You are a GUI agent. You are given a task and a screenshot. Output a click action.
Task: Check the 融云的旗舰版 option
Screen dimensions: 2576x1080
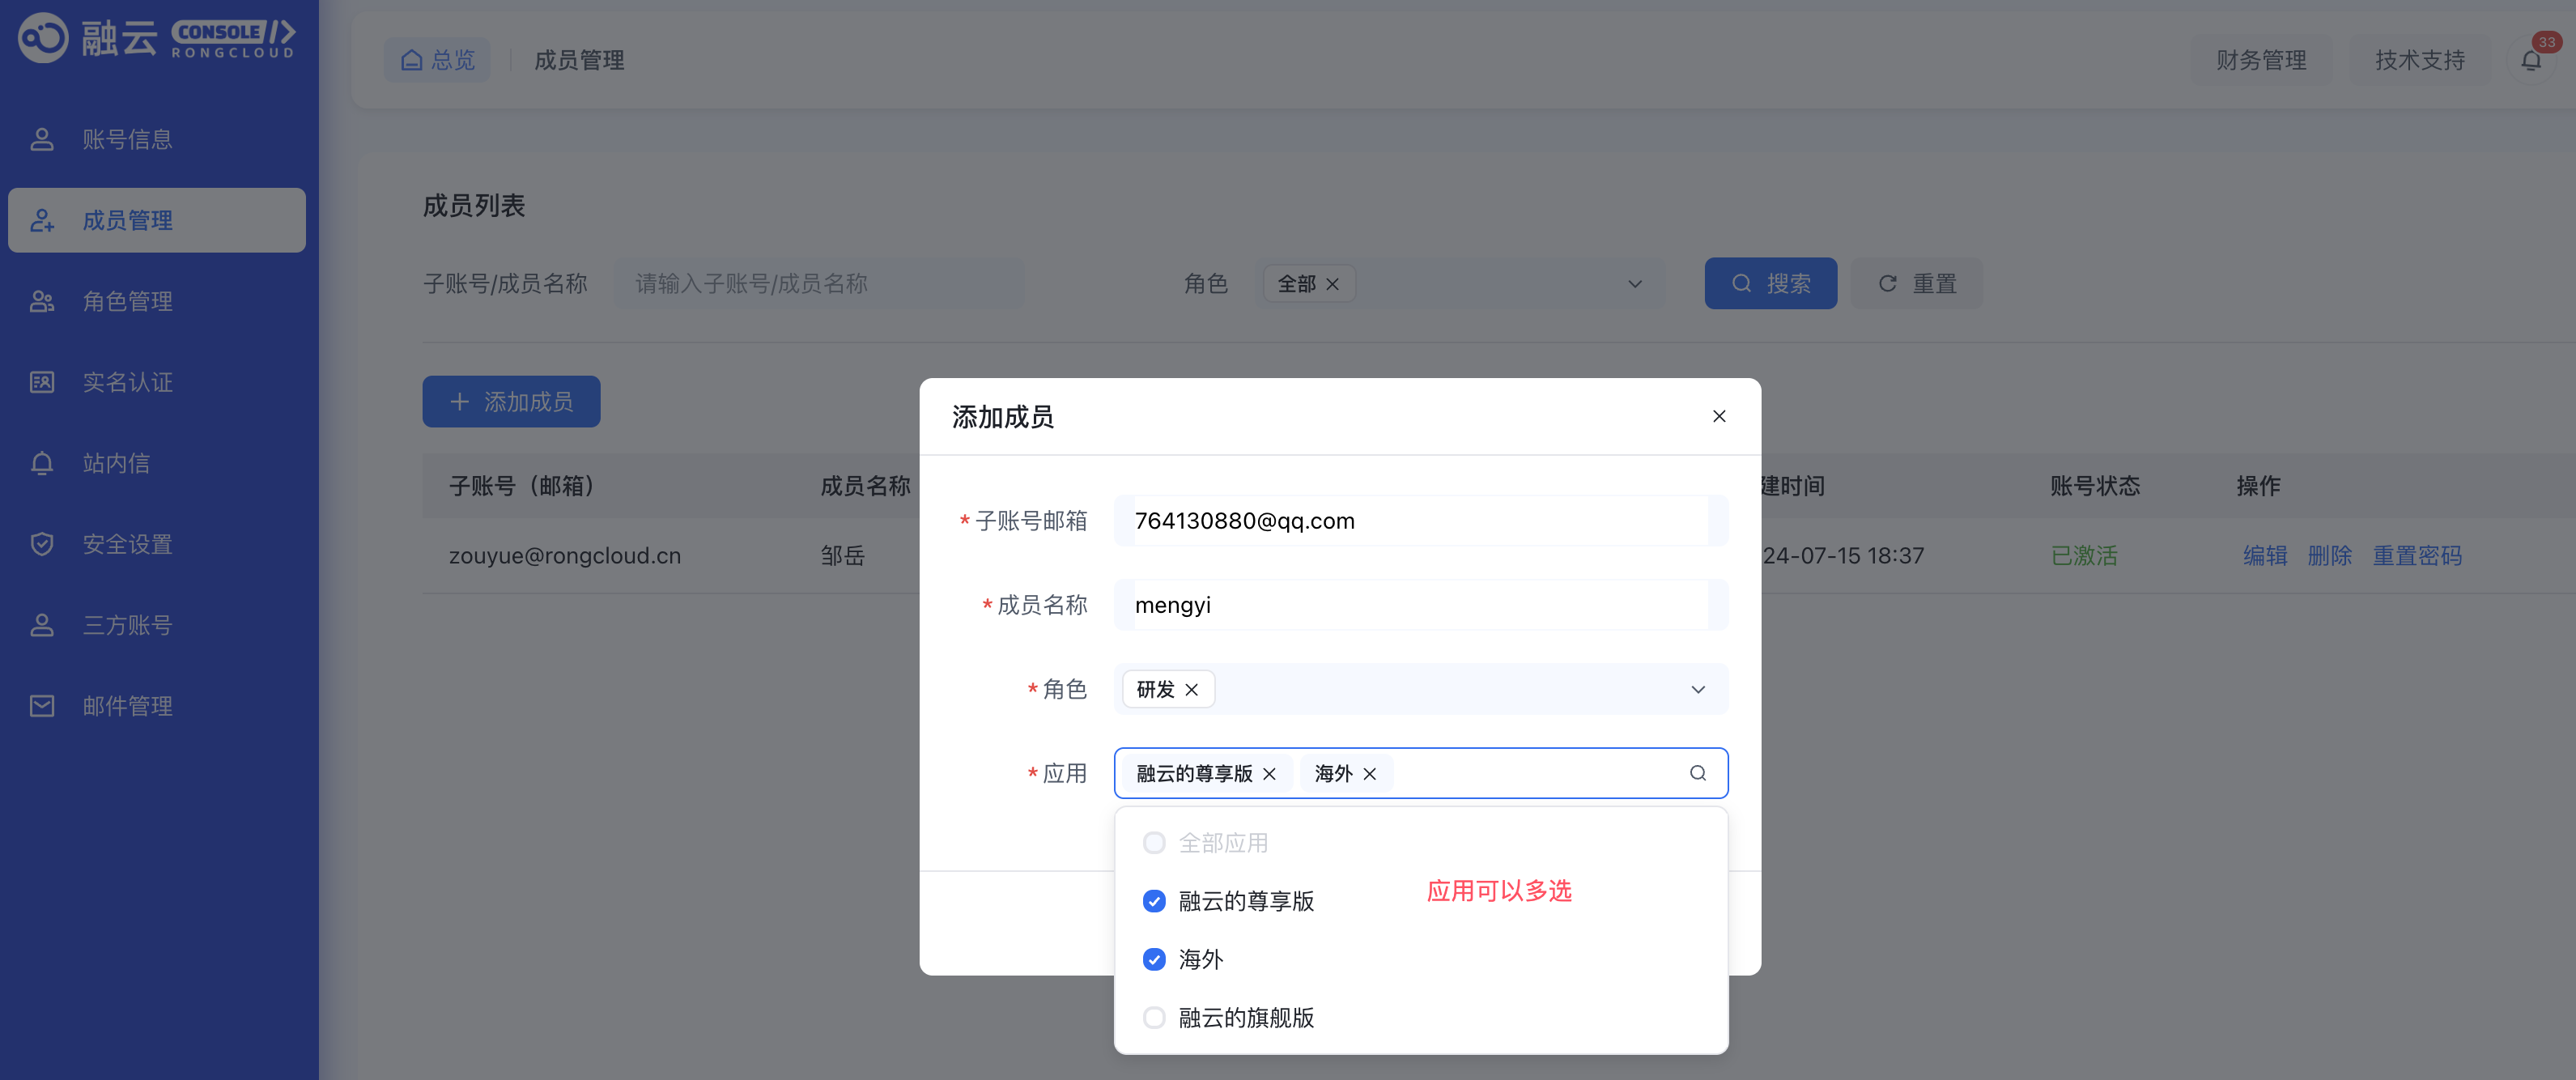coord(1154,1017)
